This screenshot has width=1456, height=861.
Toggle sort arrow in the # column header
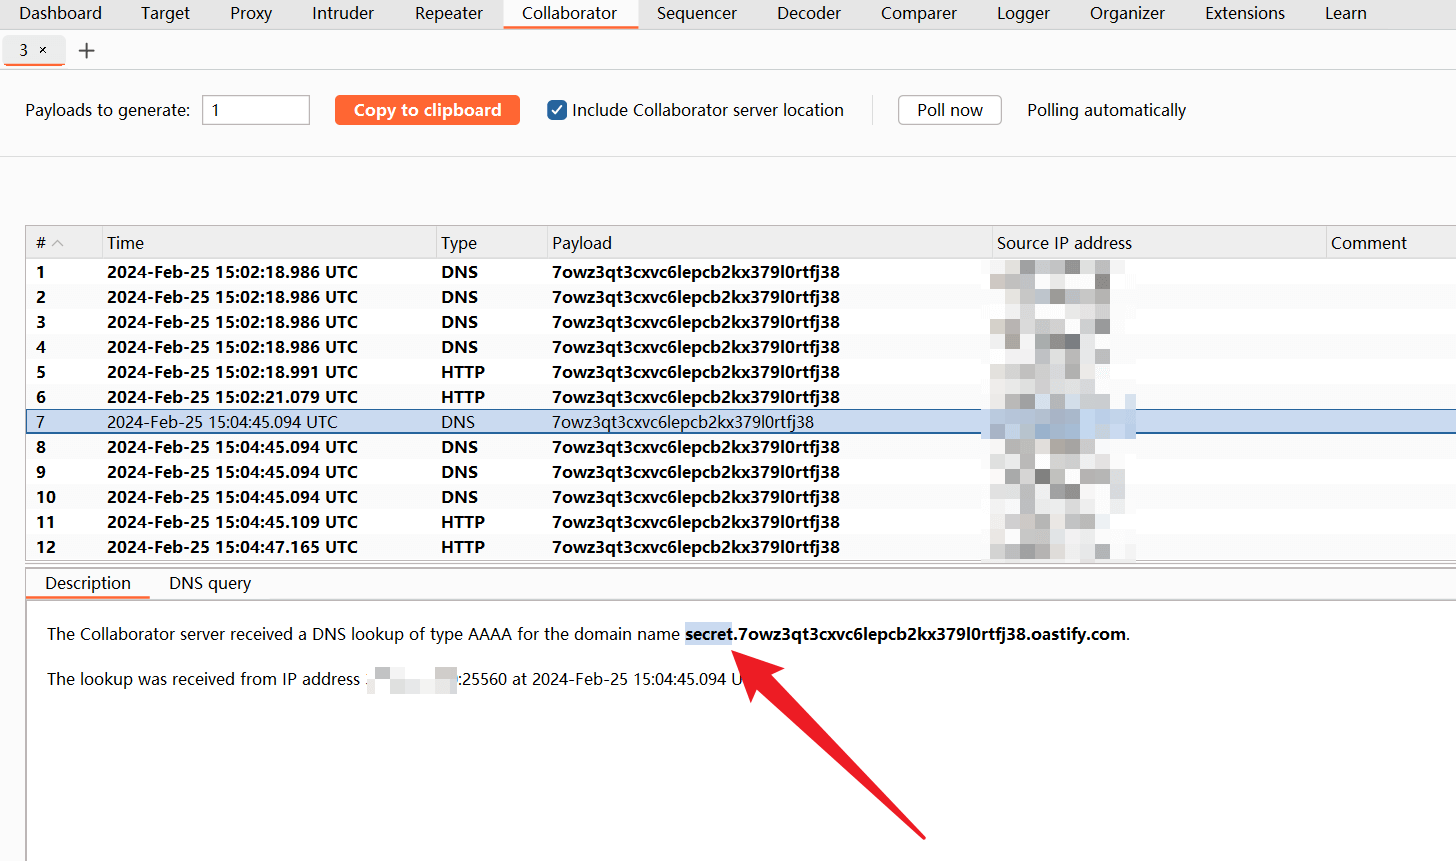(58, 243)
